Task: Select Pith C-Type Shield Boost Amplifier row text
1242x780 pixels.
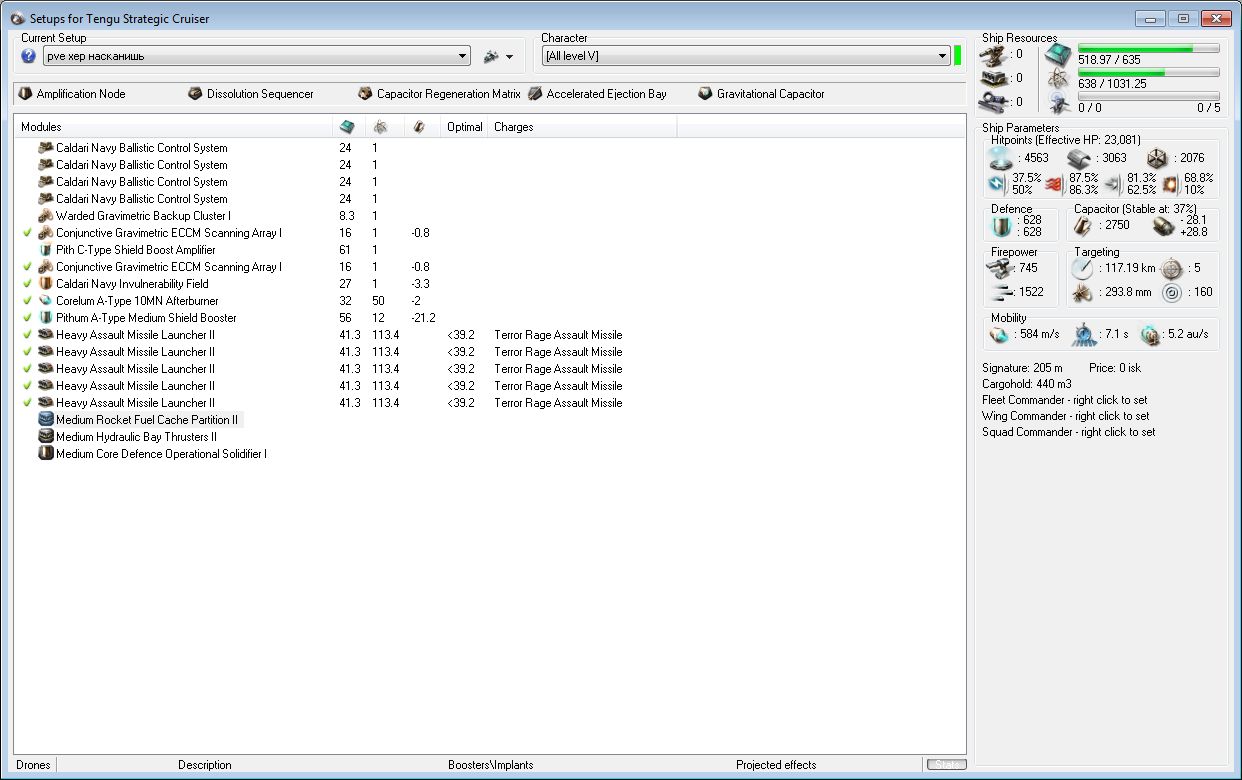Action: tap(135, 250)
